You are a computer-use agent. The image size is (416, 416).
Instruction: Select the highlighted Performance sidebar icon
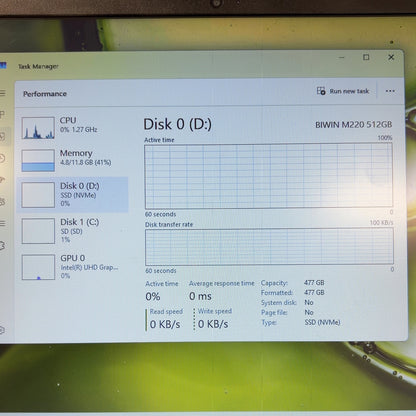click(x=2, y=136)
